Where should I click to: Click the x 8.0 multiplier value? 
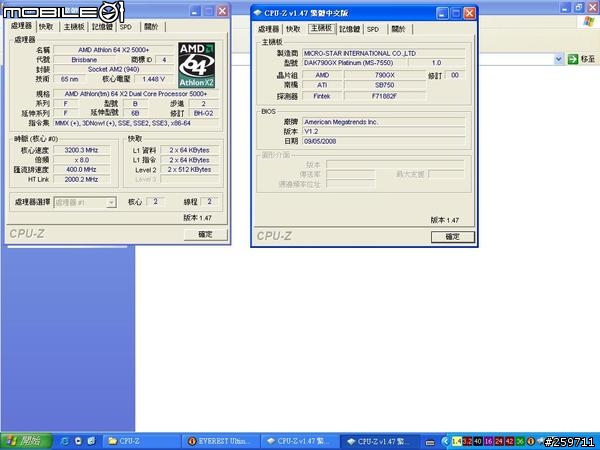pyautogui.click(x=82, y=160)
